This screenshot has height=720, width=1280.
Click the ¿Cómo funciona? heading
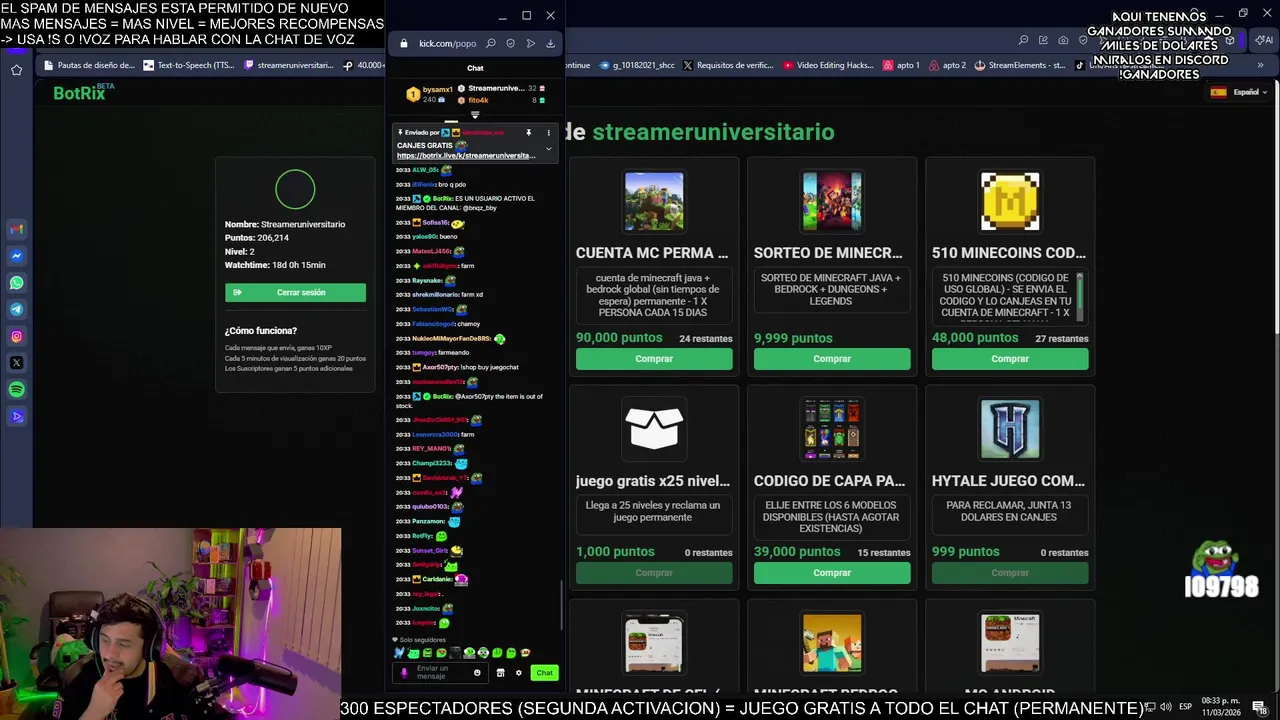pyautogui.click(x=261, y=331)
